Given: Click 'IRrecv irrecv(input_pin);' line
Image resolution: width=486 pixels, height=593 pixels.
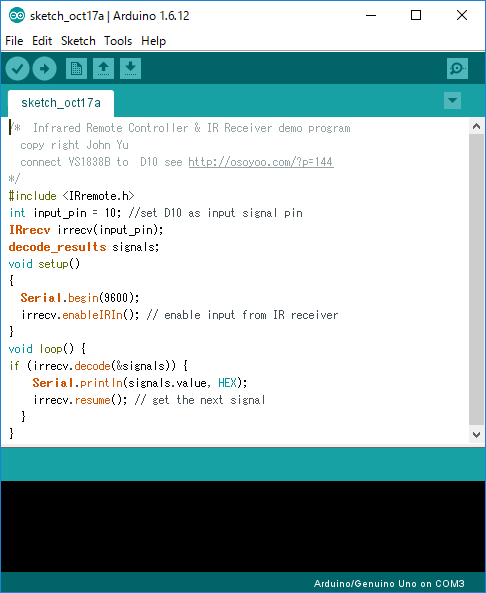Looking at the screenshot, I should tap(86, 230).
